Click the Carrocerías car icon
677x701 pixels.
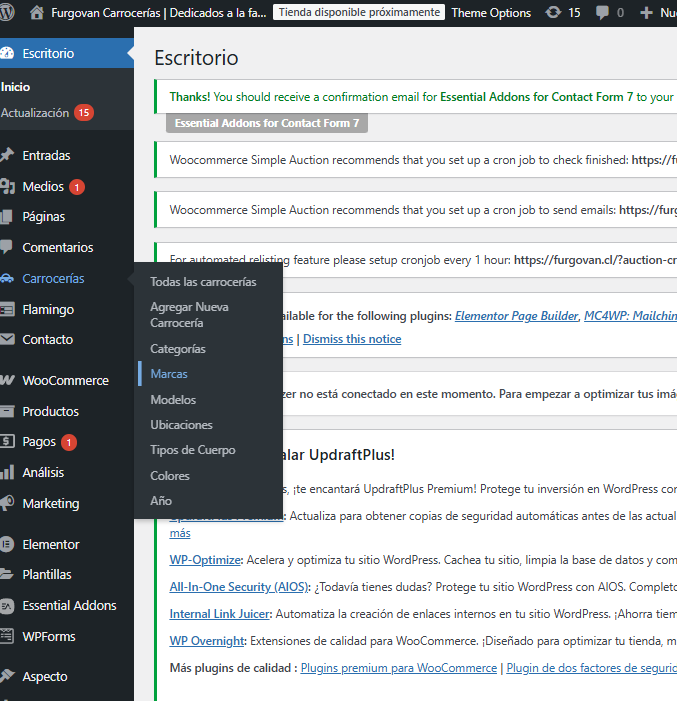pos(7,279)
